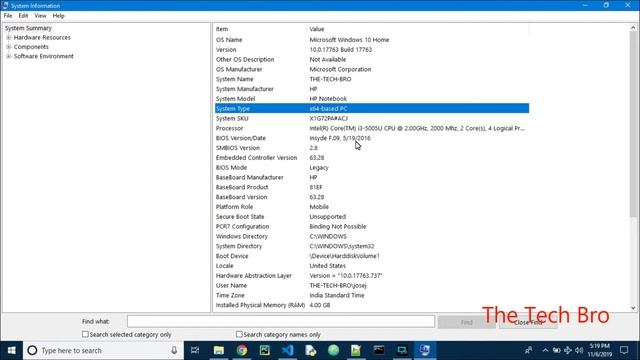The image size is (640, 360).
Task: Open the Windows Start menu
Action: click(11, 350)
